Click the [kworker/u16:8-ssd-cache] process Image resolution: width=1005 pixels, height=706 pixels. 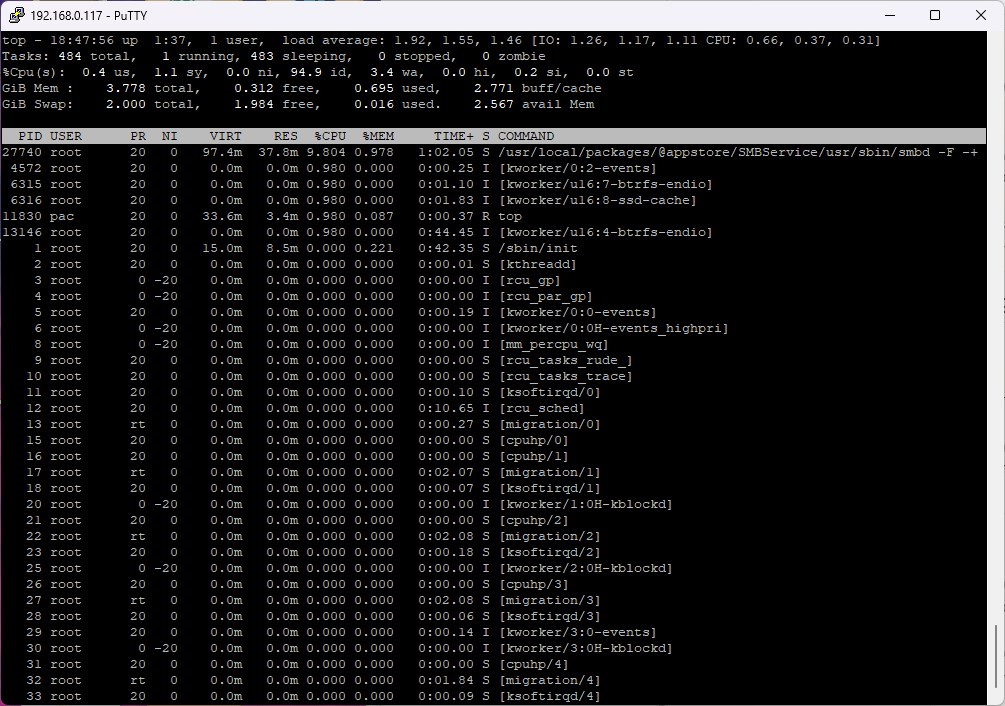click(x=597, y=200)
